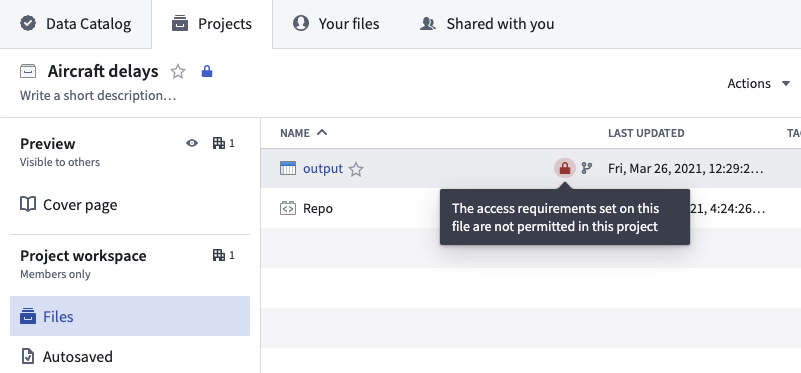801x373 pixels.
Task: Click the Projects archive box icon
Action: (180, 24)
